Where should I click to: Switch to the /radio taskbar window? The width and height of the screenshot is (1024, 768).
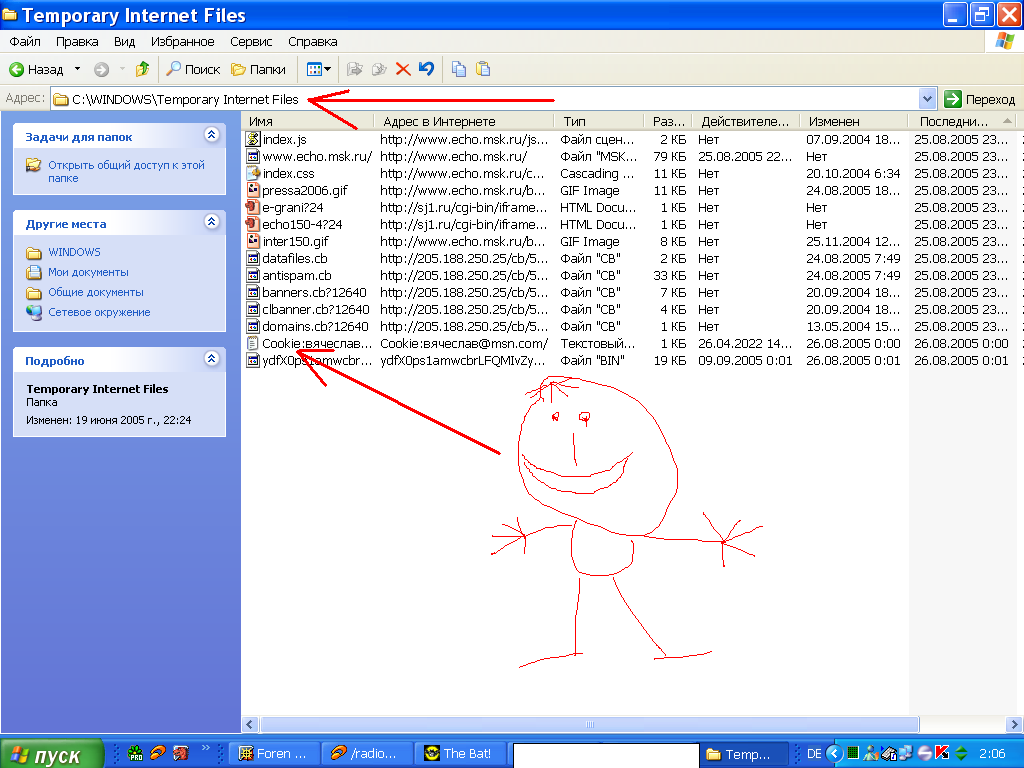(x=366, y=754)
